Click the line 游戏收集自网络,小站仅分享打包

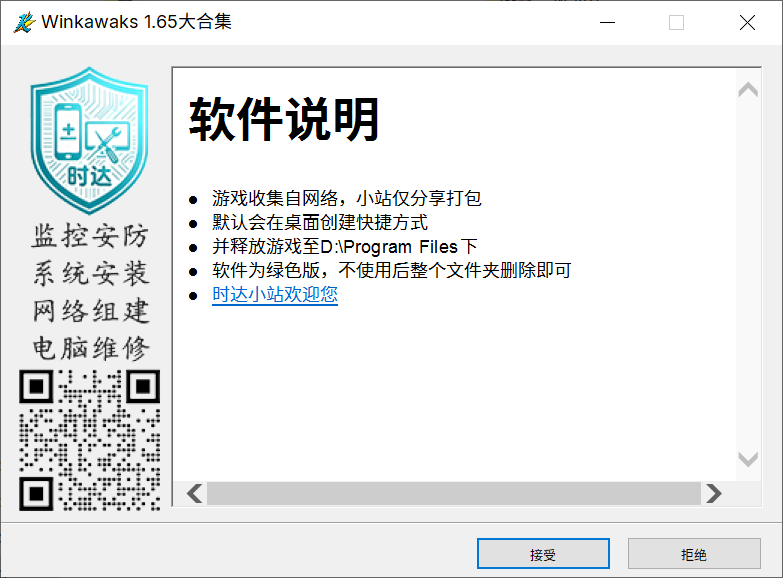click(347, 198)
